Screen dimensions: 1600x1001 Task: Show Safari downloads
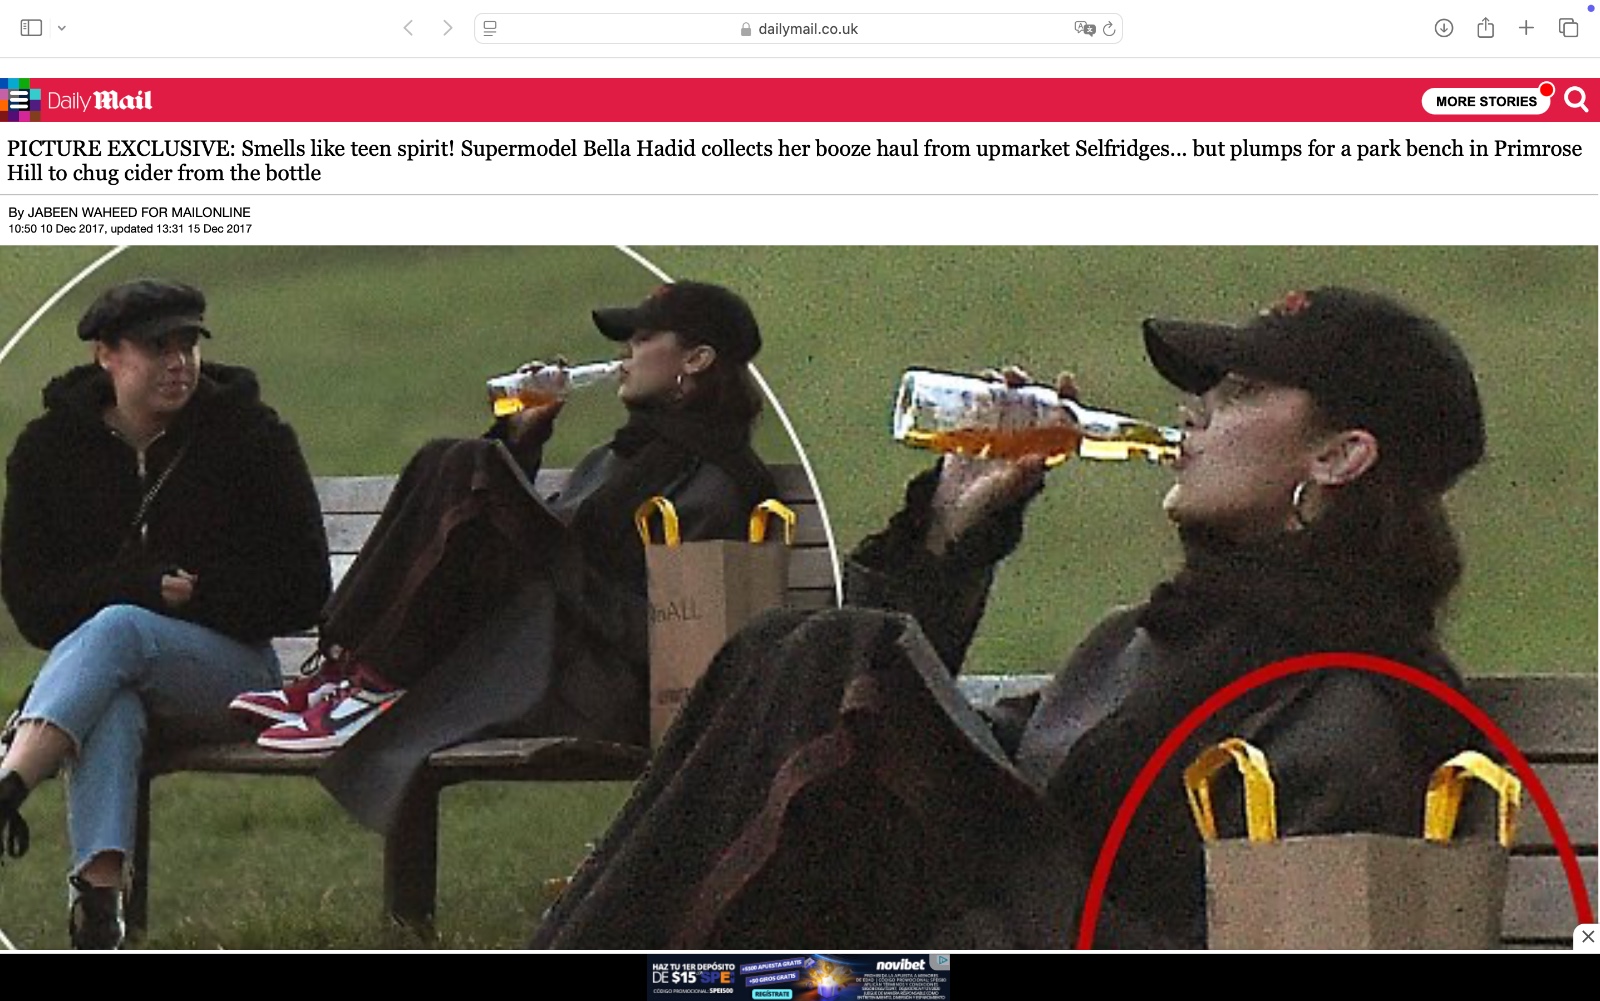(x=1443, y=28)
